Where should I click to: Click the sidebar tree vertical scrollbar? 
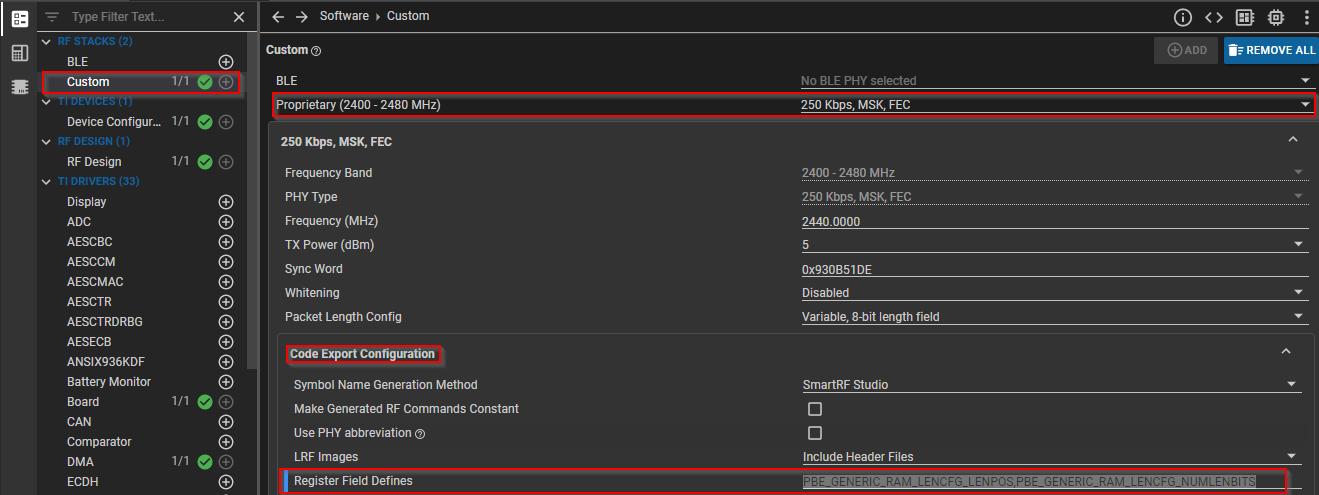252,200
